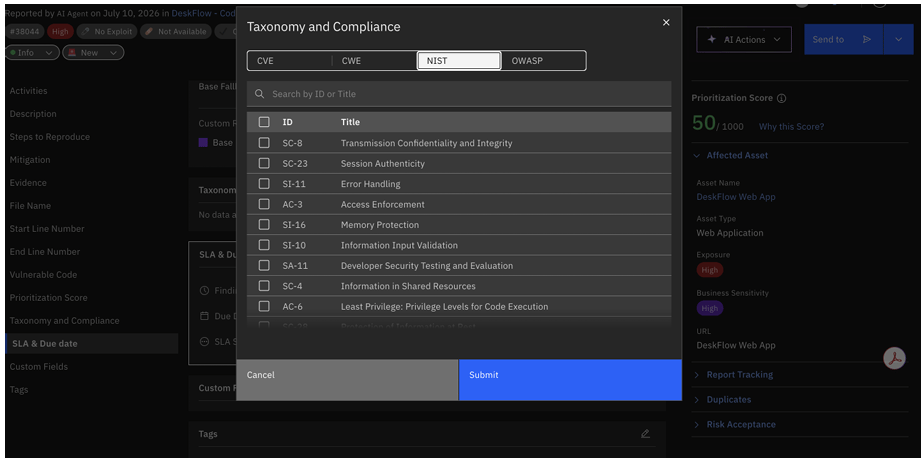921x463 pixels.
Task: Open the Info status dropdown
Action: [x=32, y=52]
